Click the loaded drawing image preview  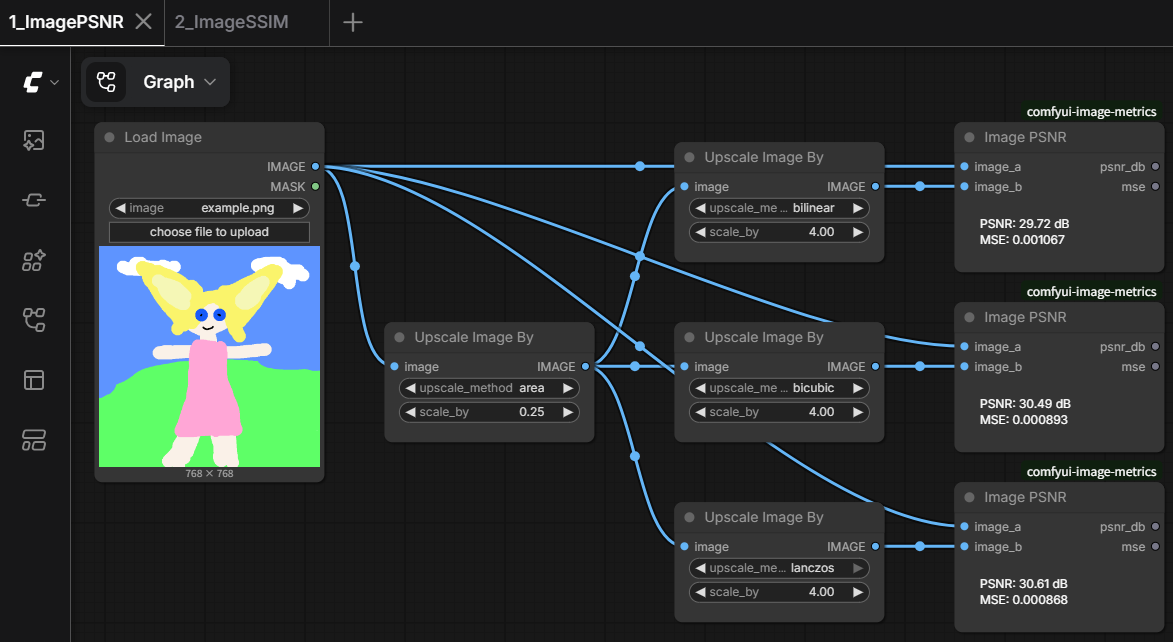(x=209, y=356)
